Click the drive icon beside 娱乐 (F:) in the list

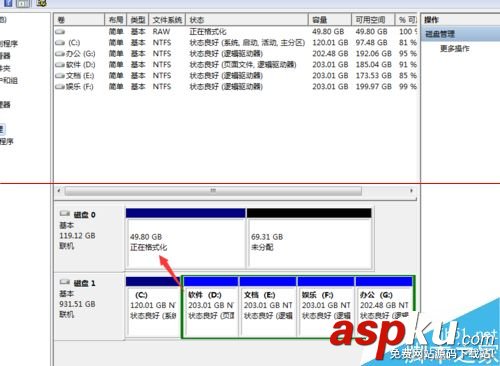click(x=60, y=87)
